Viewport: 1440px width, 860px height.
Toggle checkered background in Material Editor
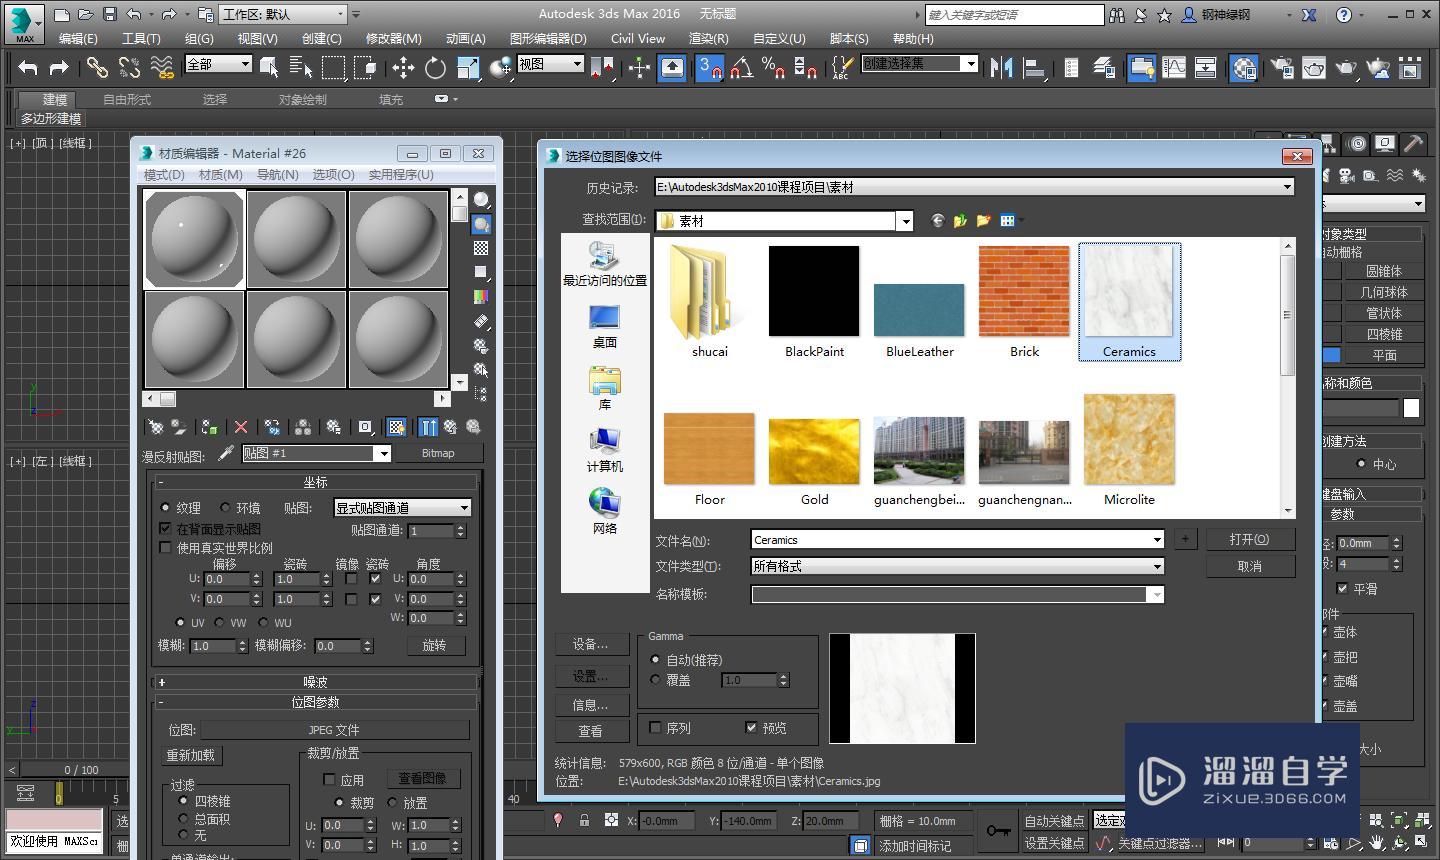click(x=481, y=248)
